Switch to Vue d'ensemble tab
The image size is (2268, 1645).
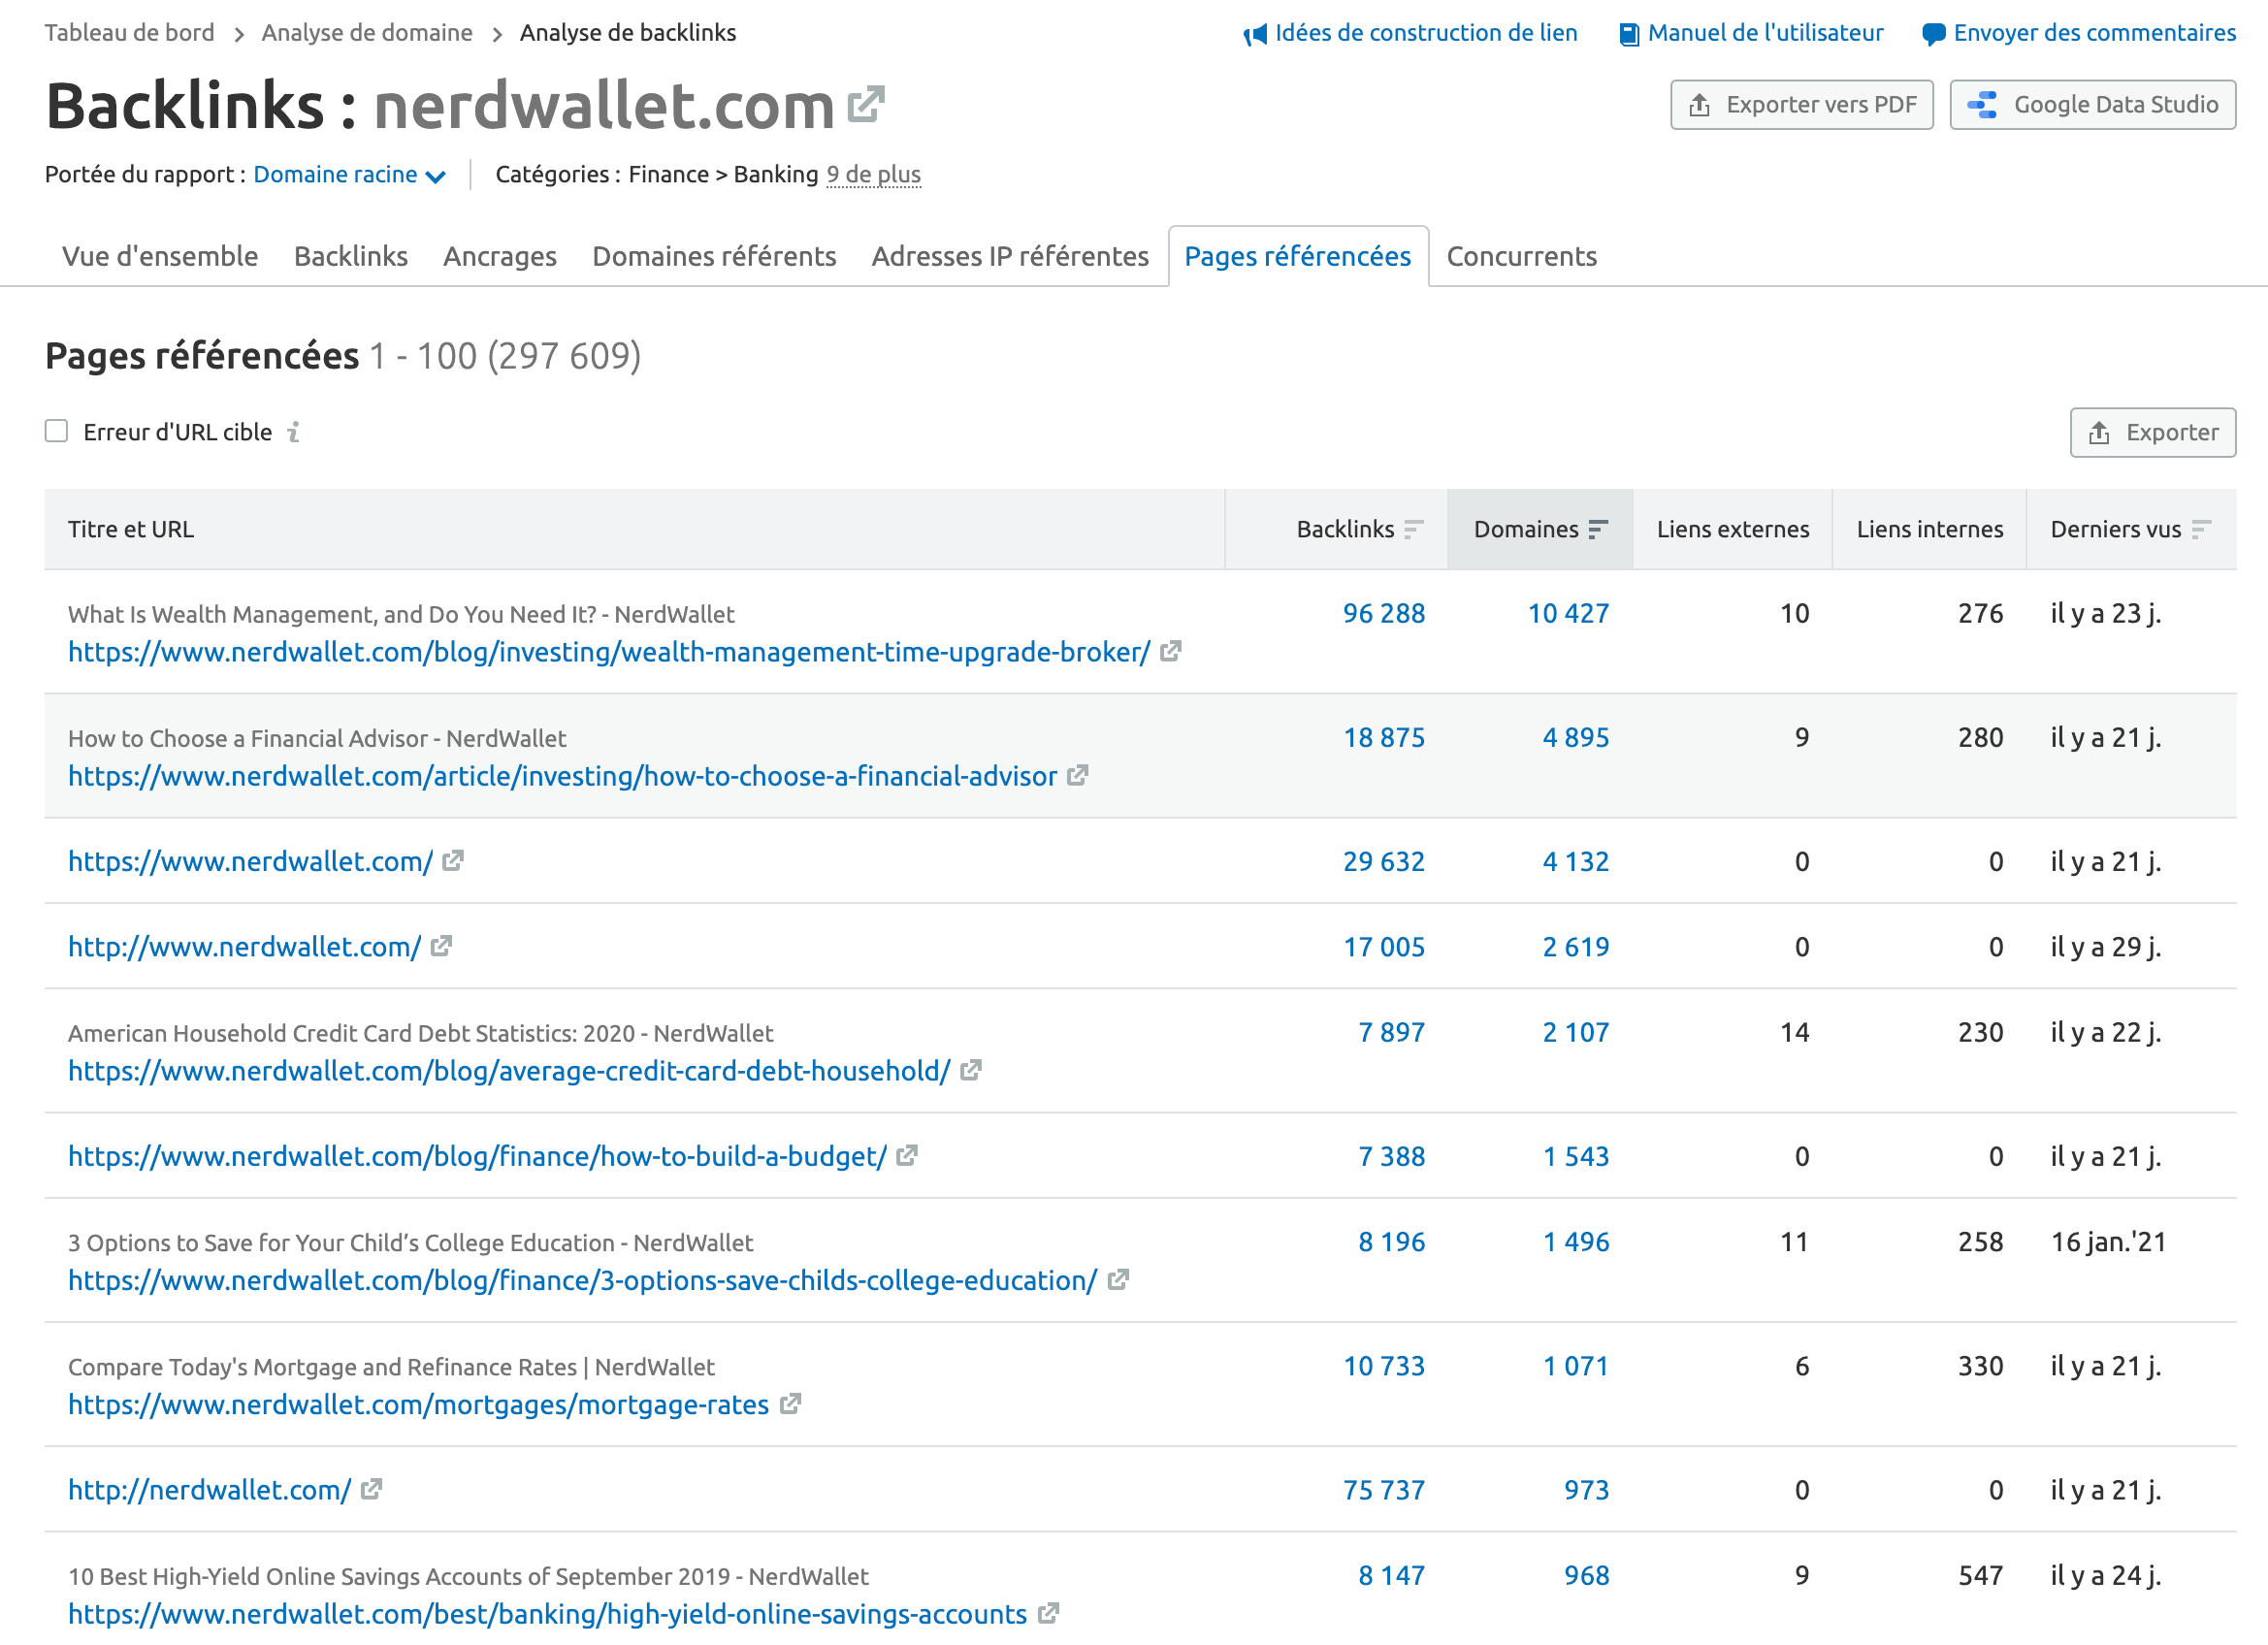(x=160, y=256)
